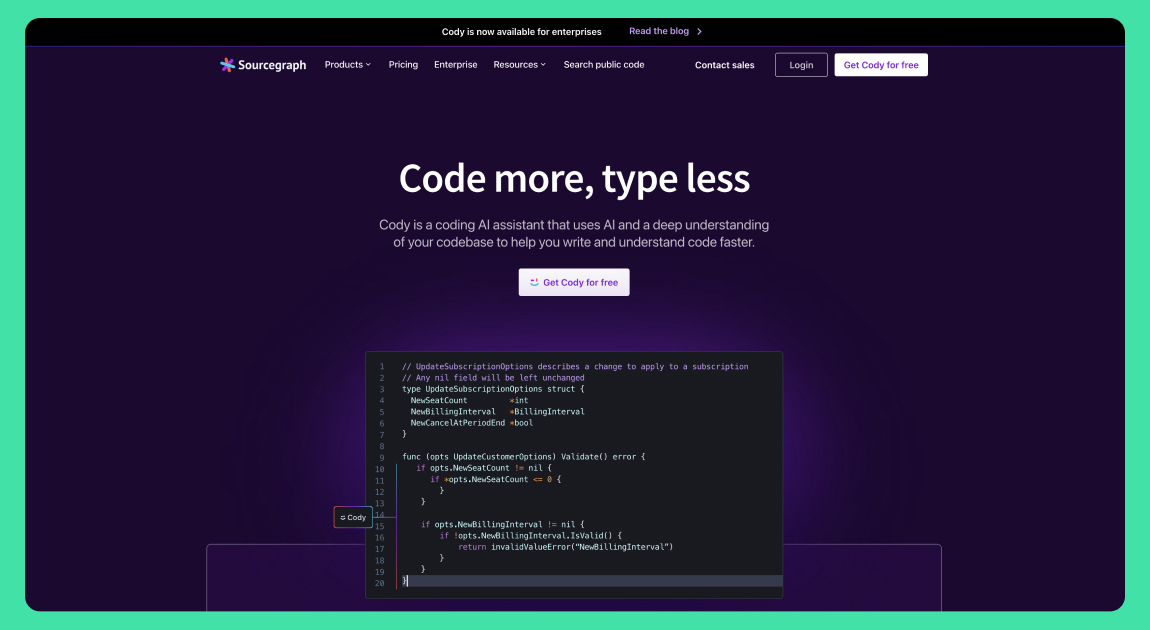Open the Enterprise nav item
Screen dimensions: 1150x630
click(x=455, y=65)
